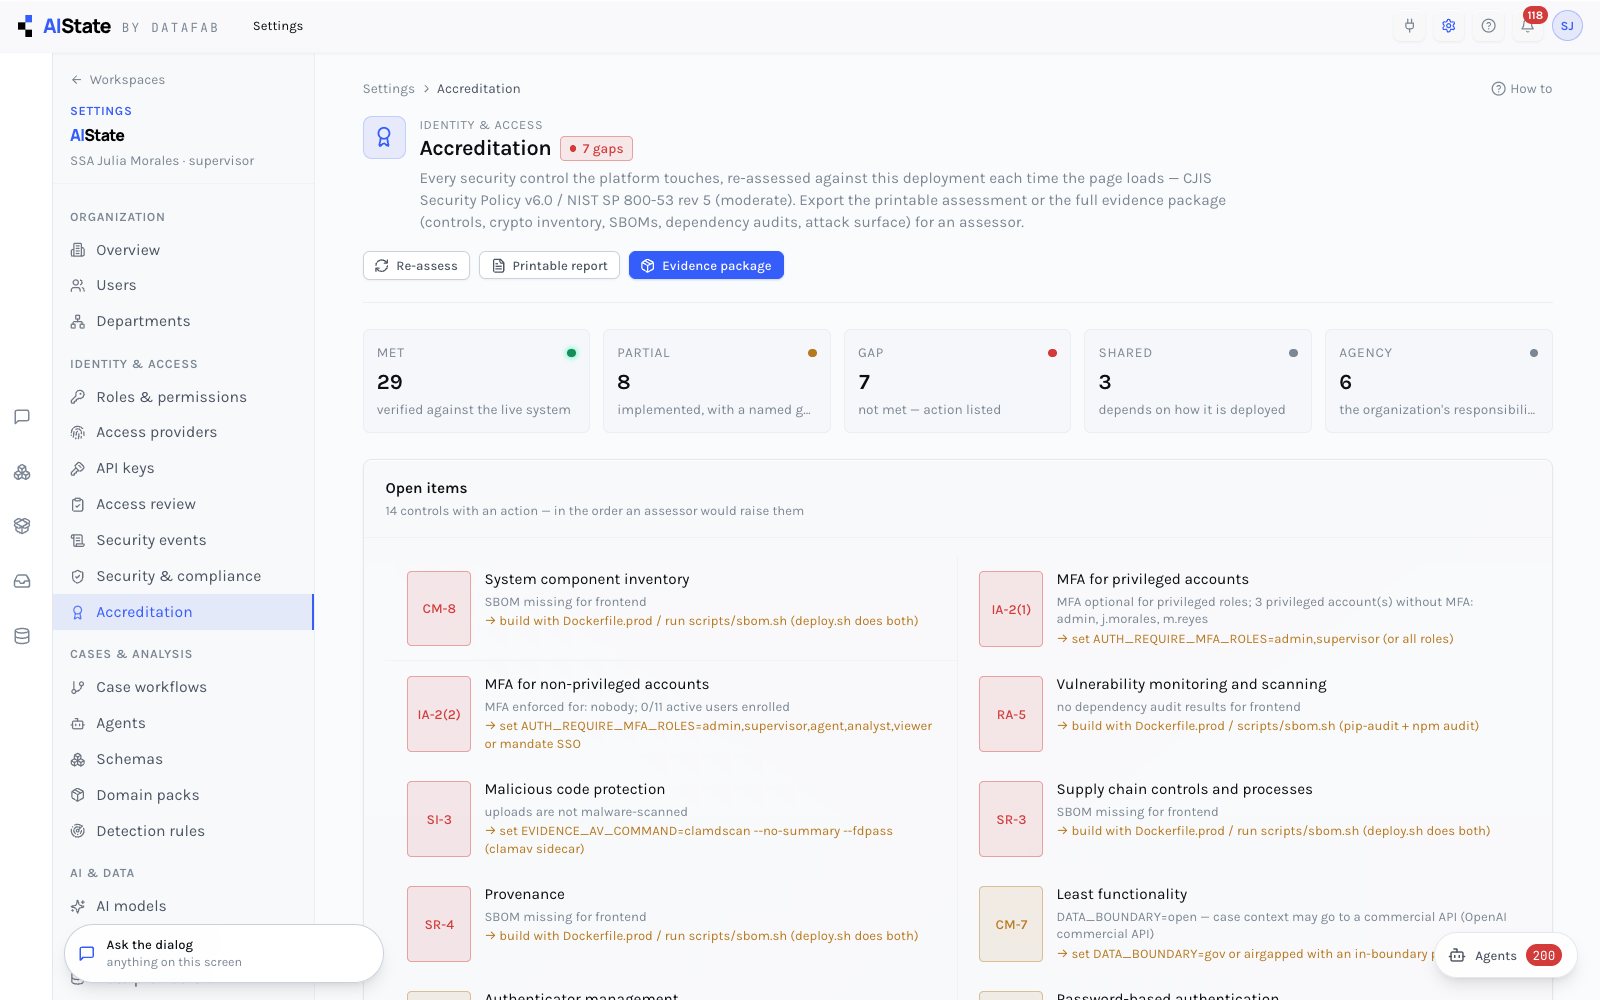The image size is (1600, 1000).
Task: Download the Evidence package
Action: (x=706, y=266)
